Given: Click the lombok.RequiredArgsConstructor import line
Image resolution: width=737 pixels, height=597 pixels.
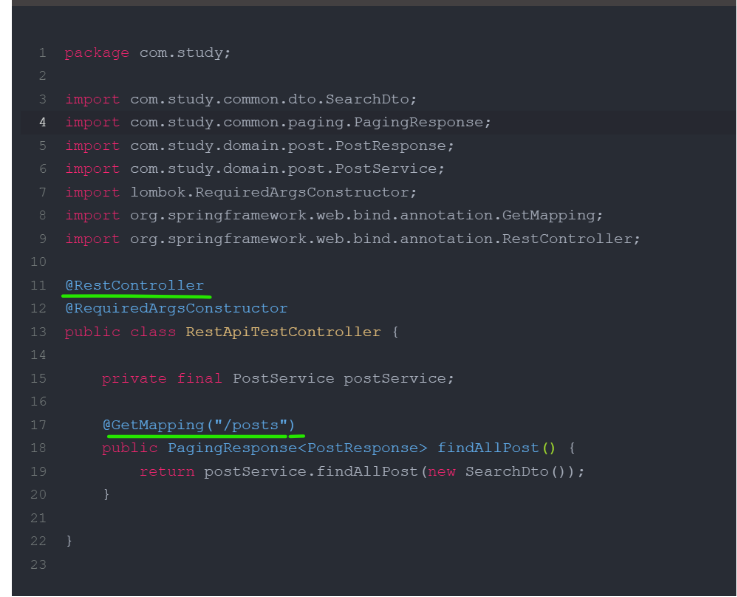Looking at the screenshot, I should [x=241, y=192].
